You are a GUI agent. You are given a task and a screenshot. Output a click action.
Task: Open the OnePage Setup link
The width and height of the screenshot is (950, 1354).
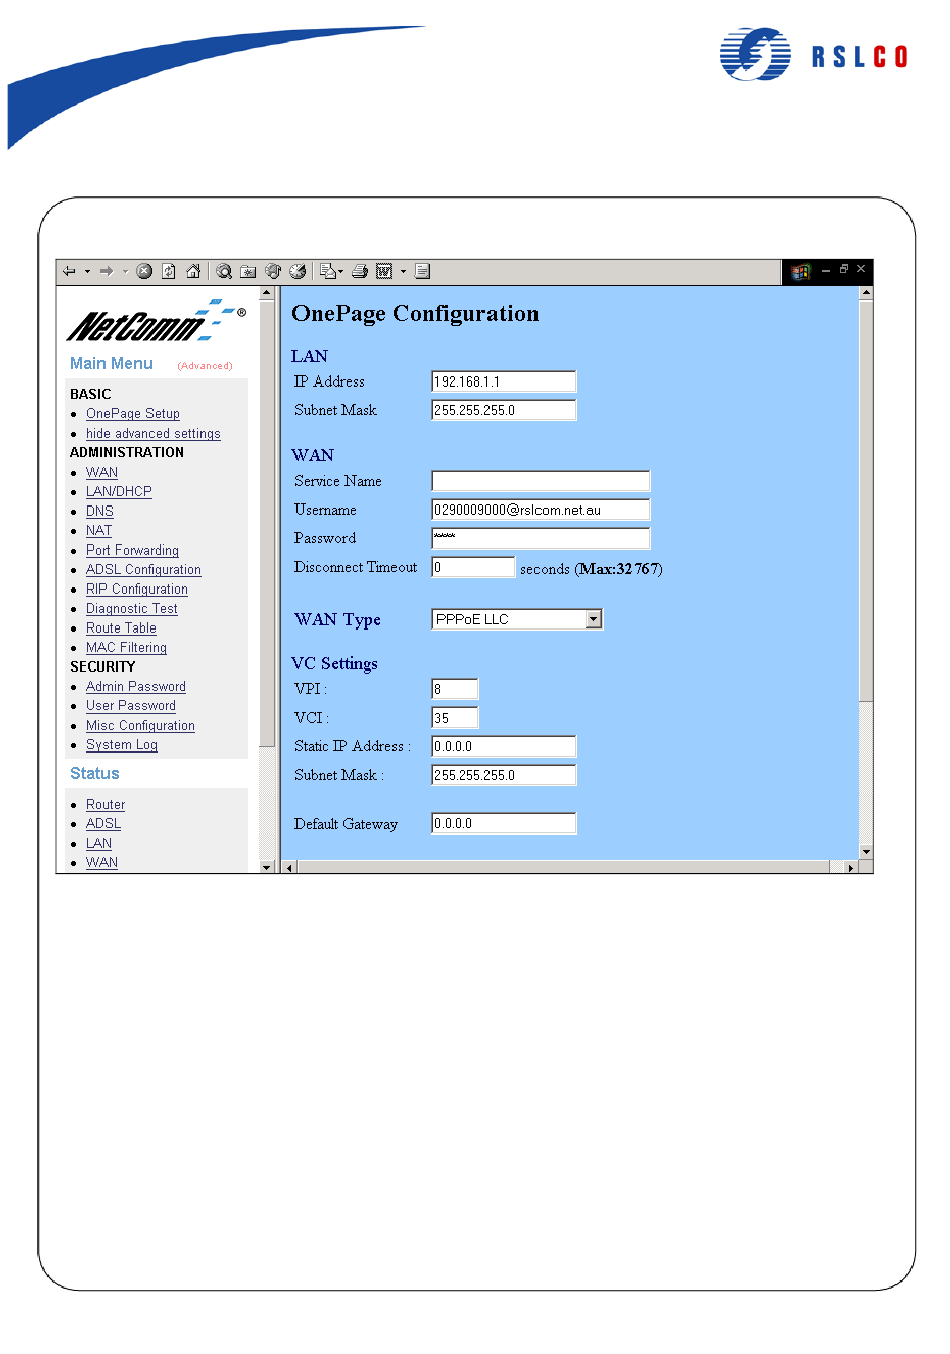132,414
